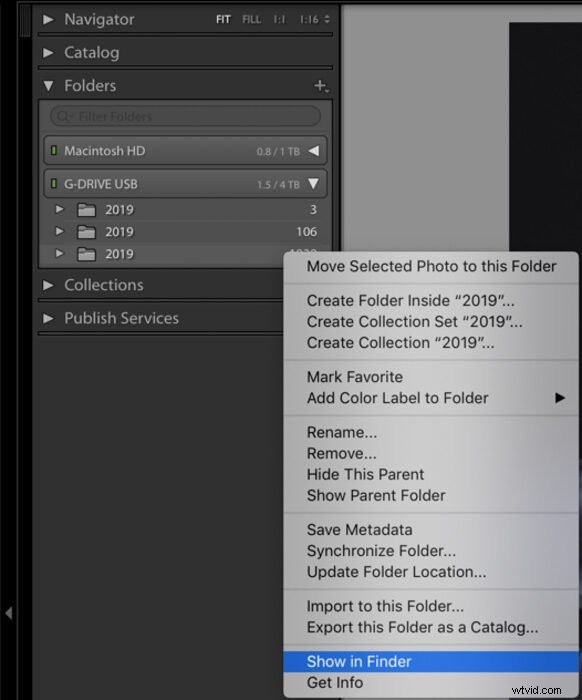Choose Move Selected Photo to this Folder
Image resolution: width=582 pixels, height=700 pixels.
(x=431, y=267)
